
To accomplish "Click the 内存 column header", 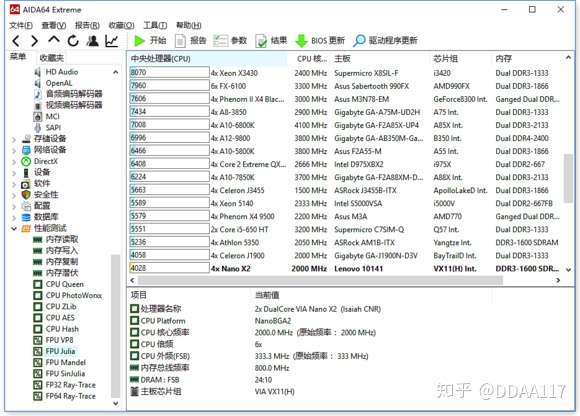I will pyautogui.click(x=503, y=58).
